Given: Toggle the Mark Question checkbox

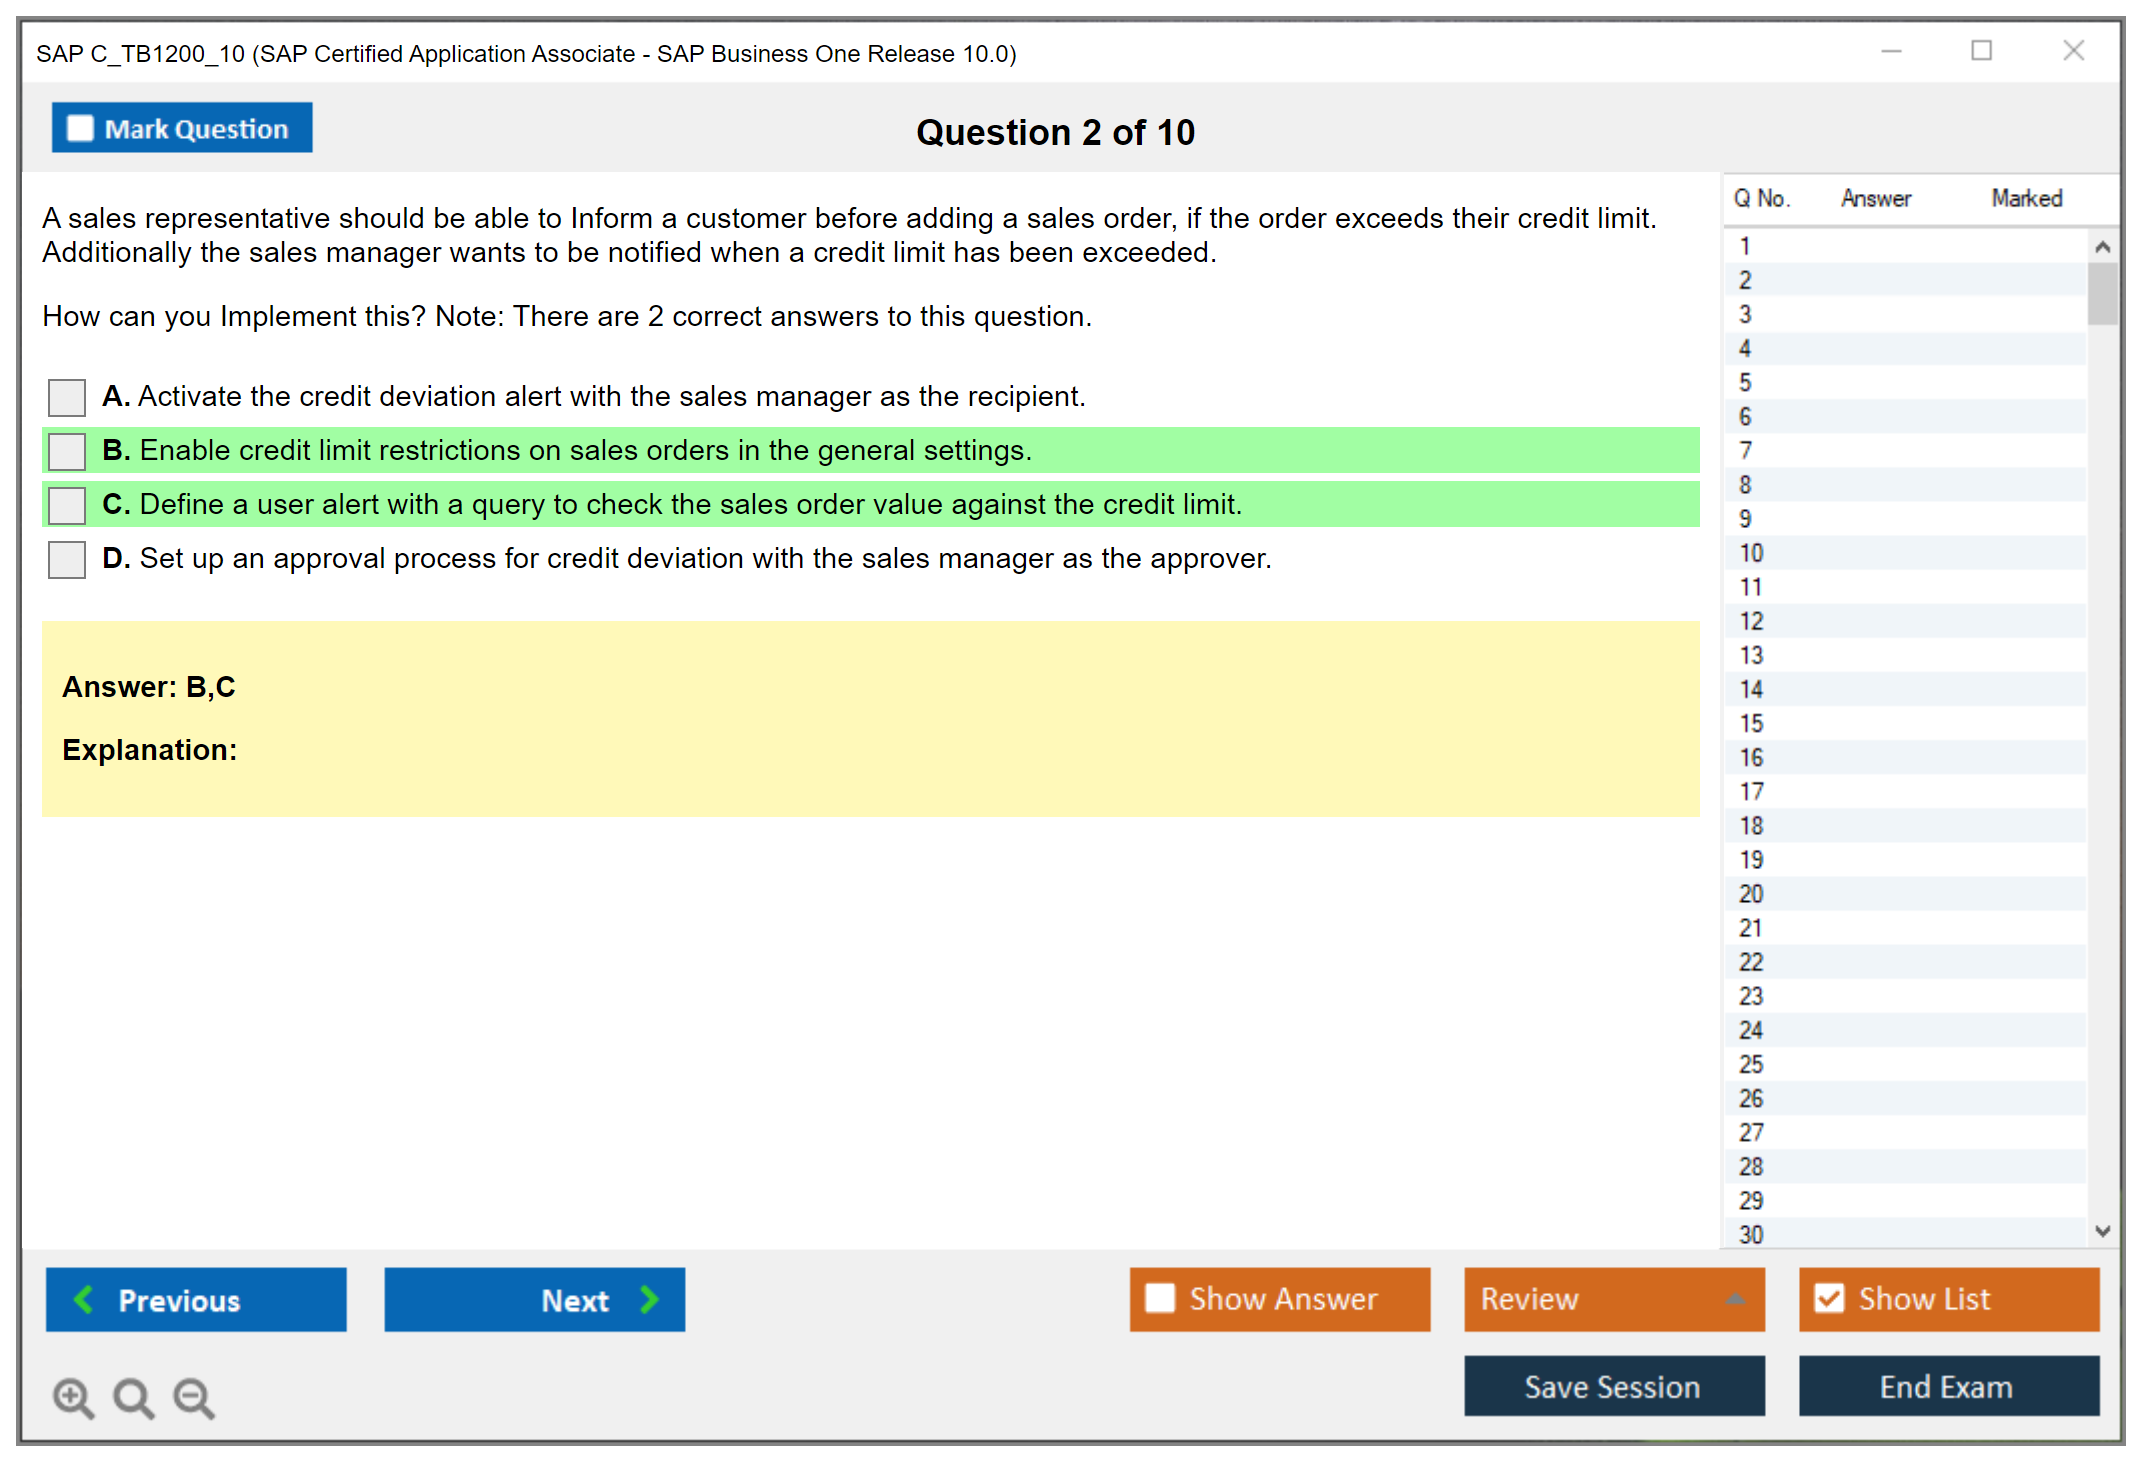Looking at the screenshot, I should (80, 129).
